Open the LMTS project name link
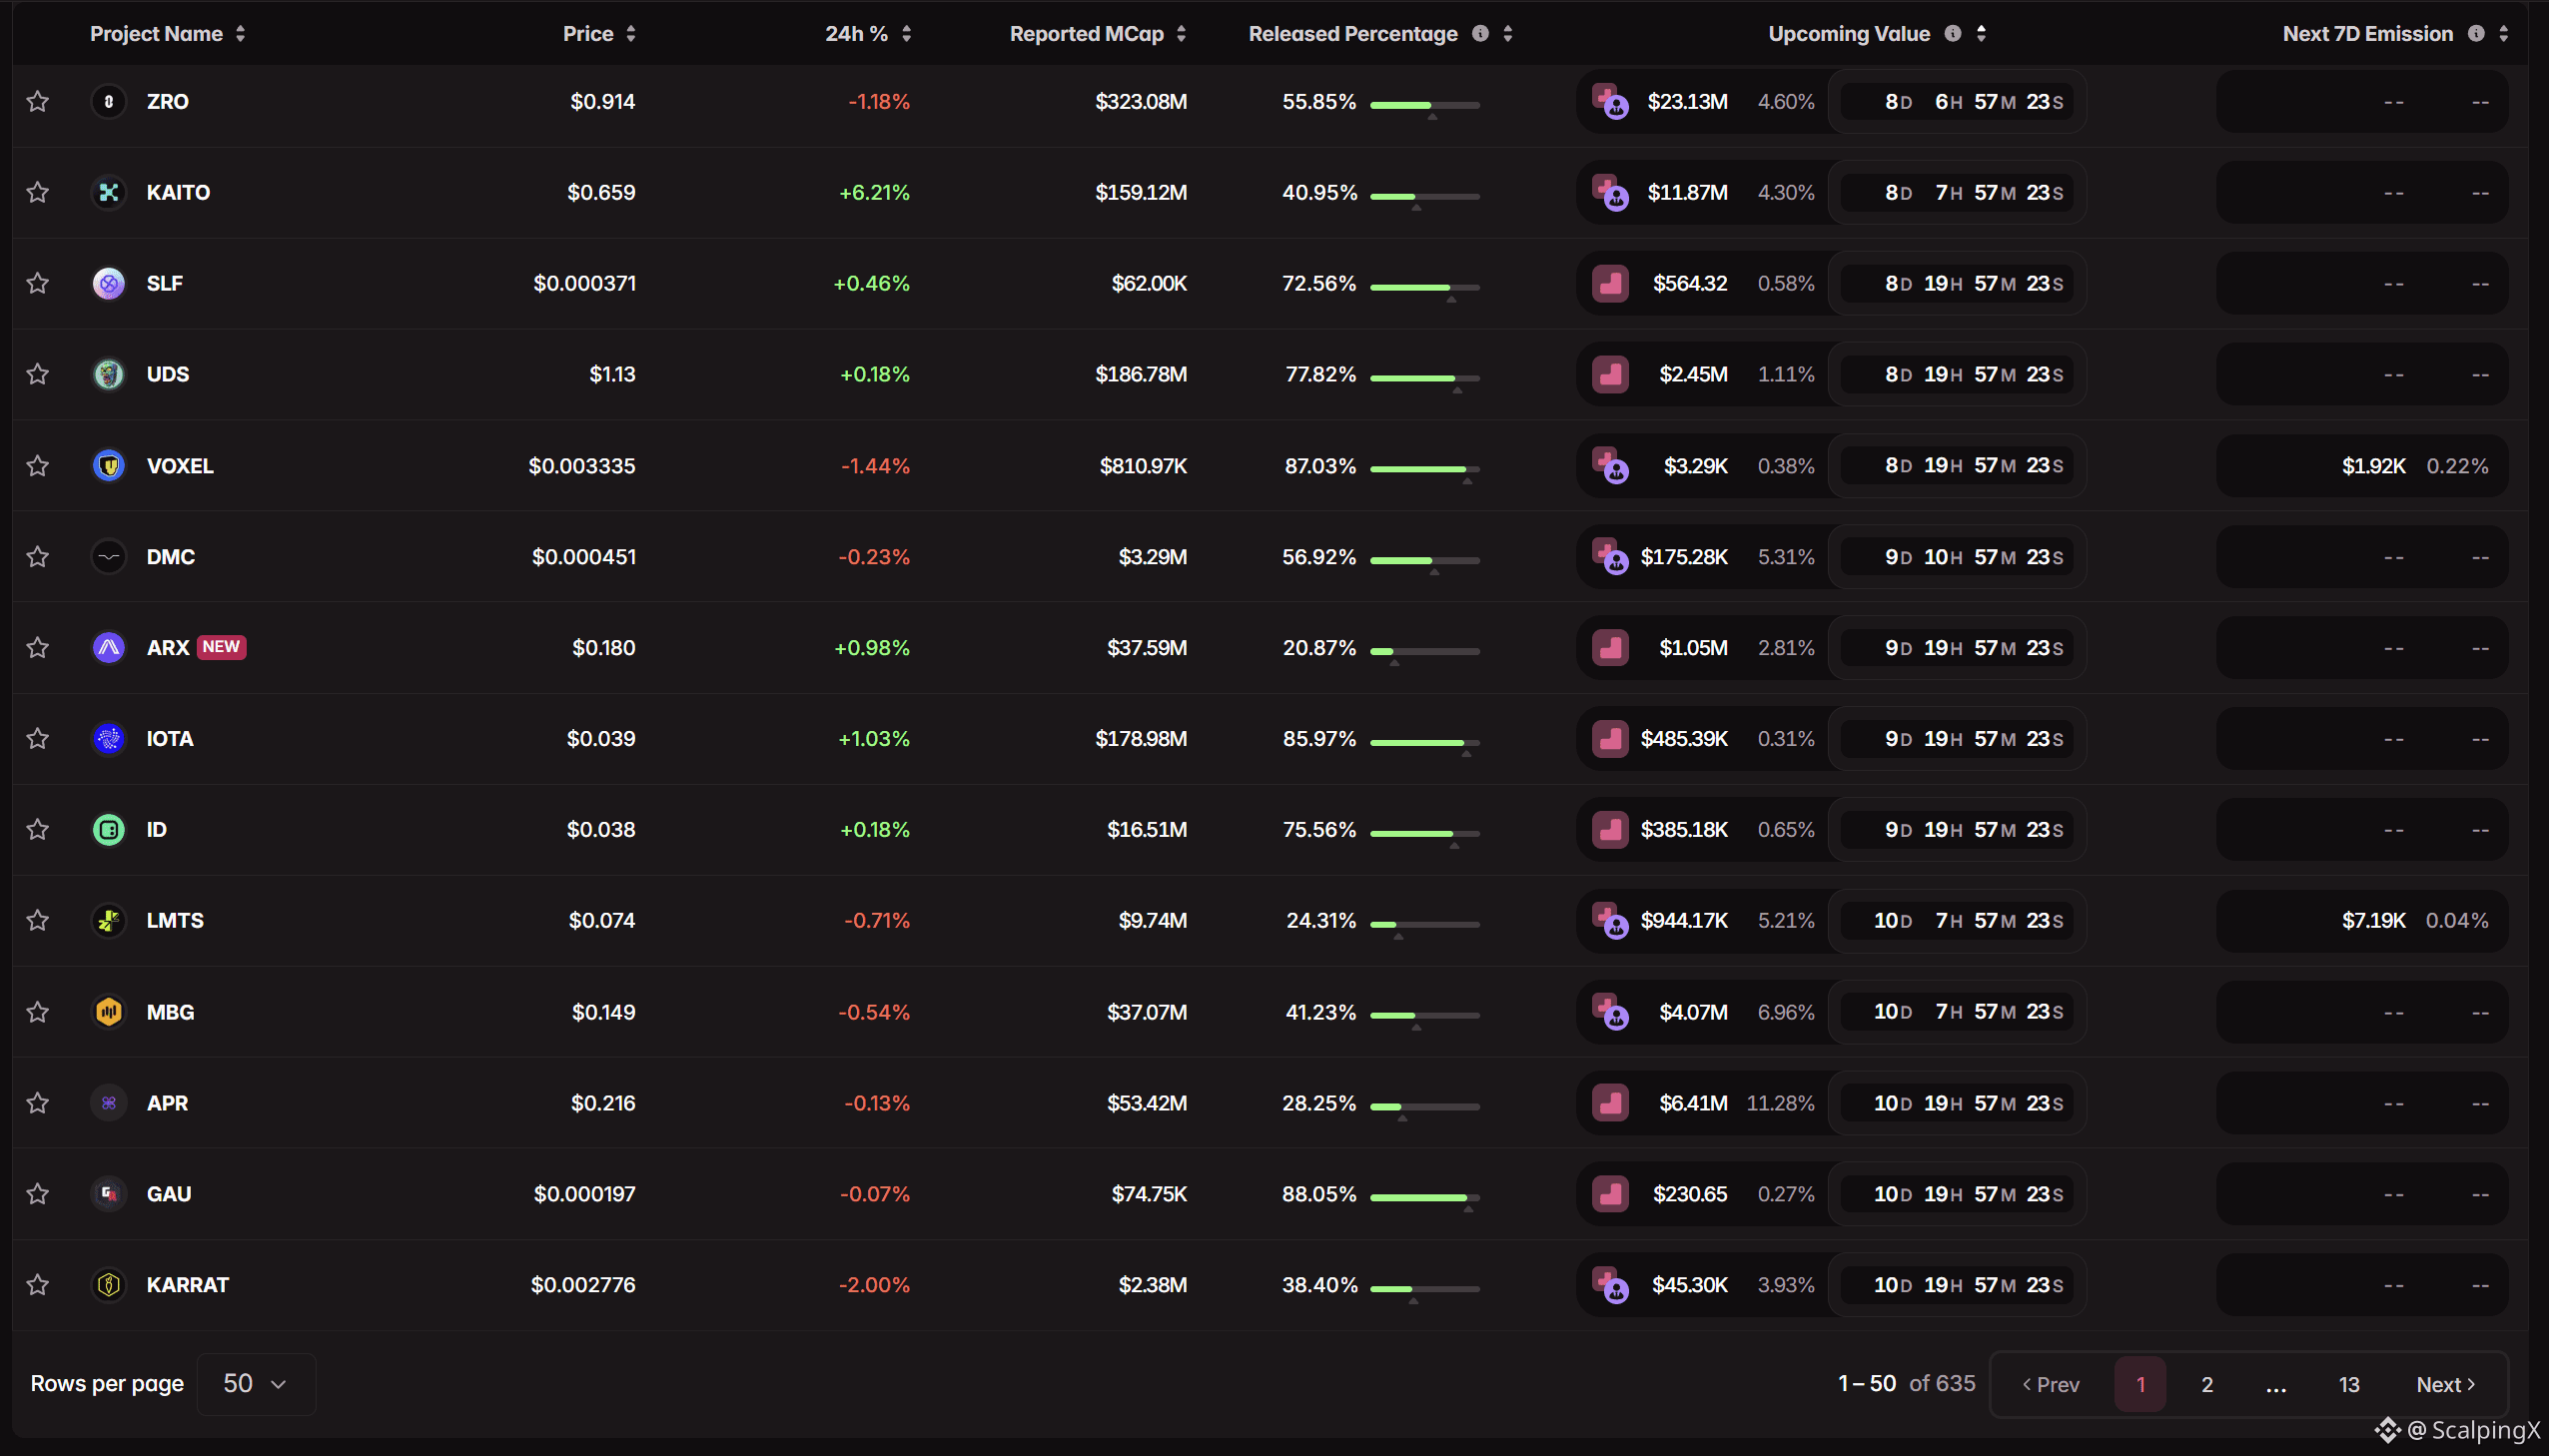This screenshot has width=2549, height=1456. 175,920
